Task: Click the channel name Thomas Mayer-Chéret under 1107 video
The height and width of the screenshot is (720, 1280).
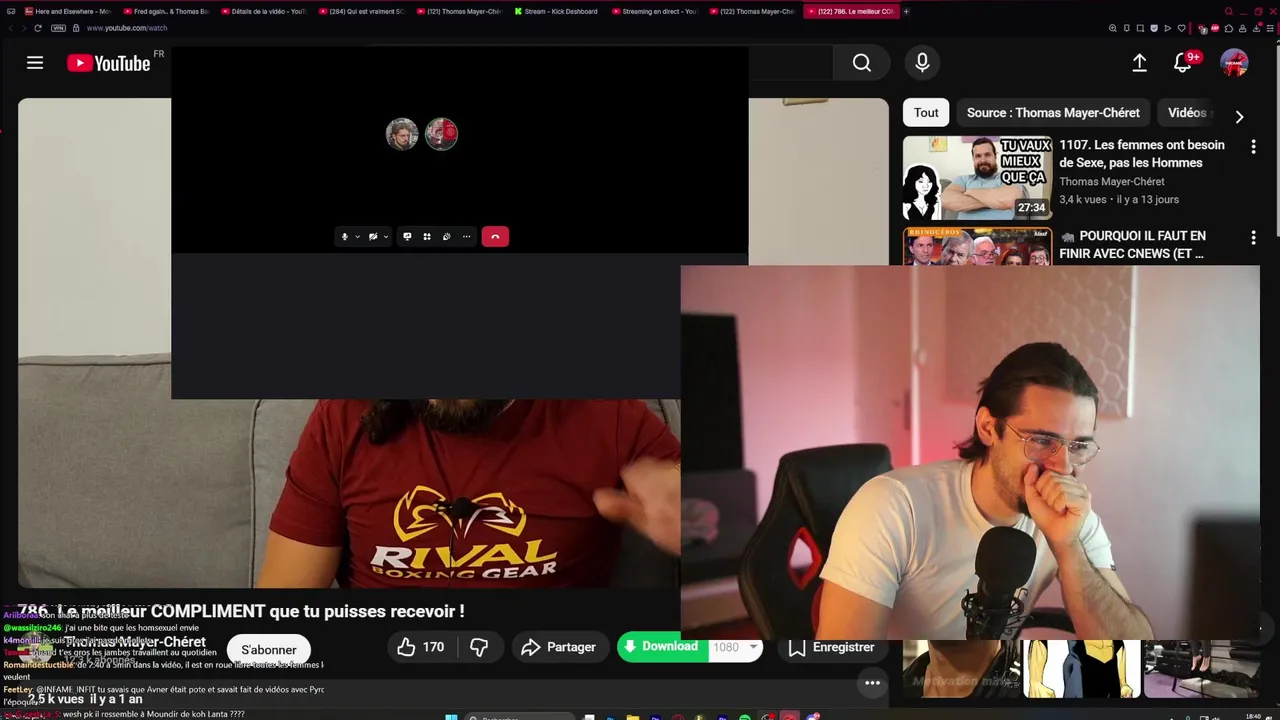Action: coord(1112,182)
